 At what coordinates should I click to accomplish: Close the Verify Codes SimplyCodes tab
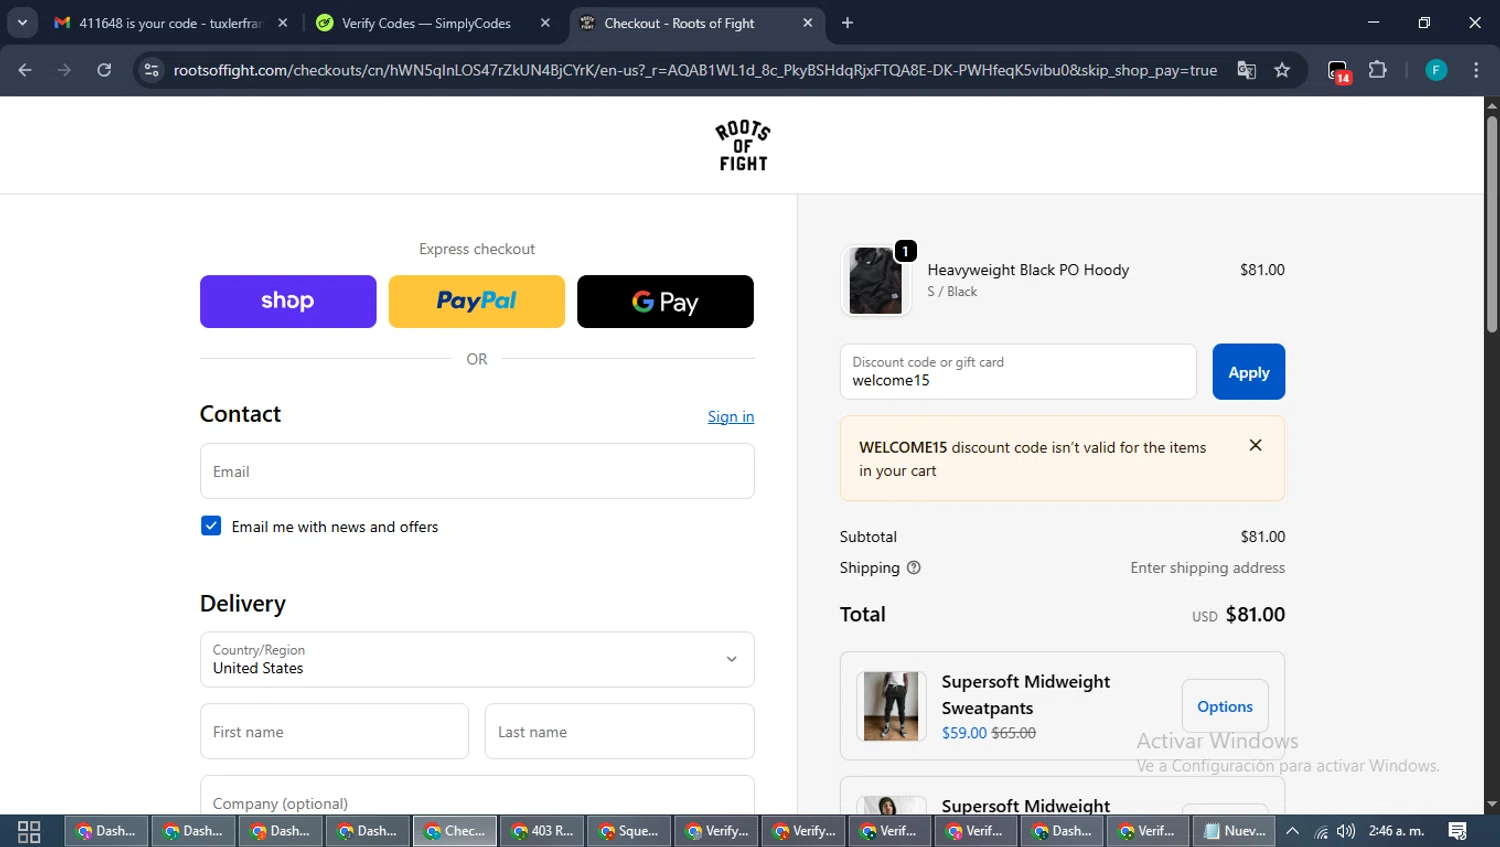pyautogui.click(x=545, y=22)
